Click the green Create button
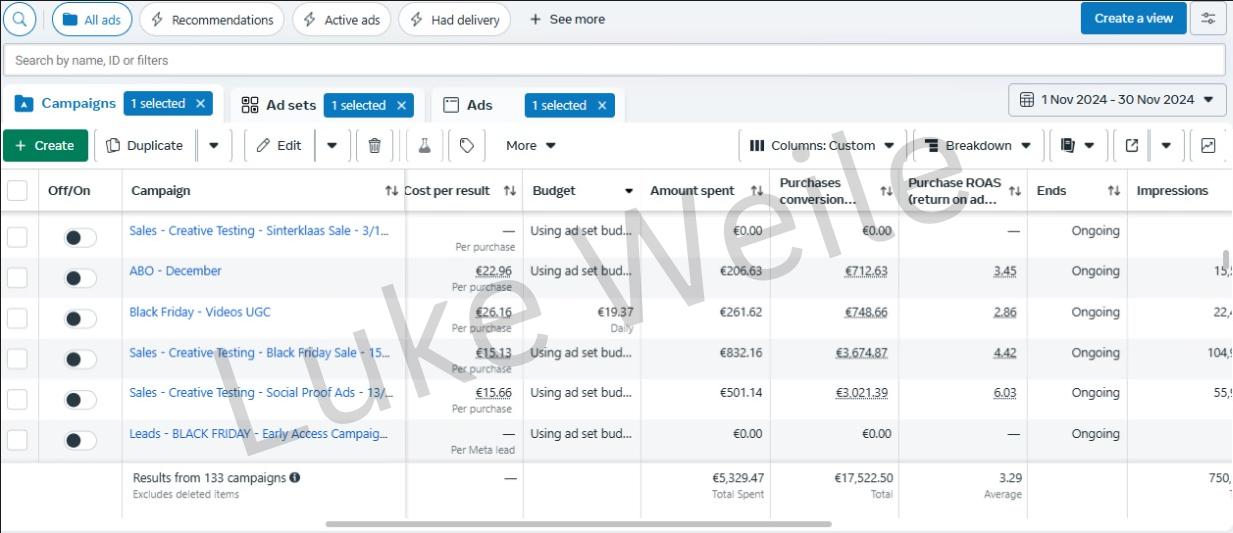The width and height of the screenshot is (1233, 533). pos(45,145)
